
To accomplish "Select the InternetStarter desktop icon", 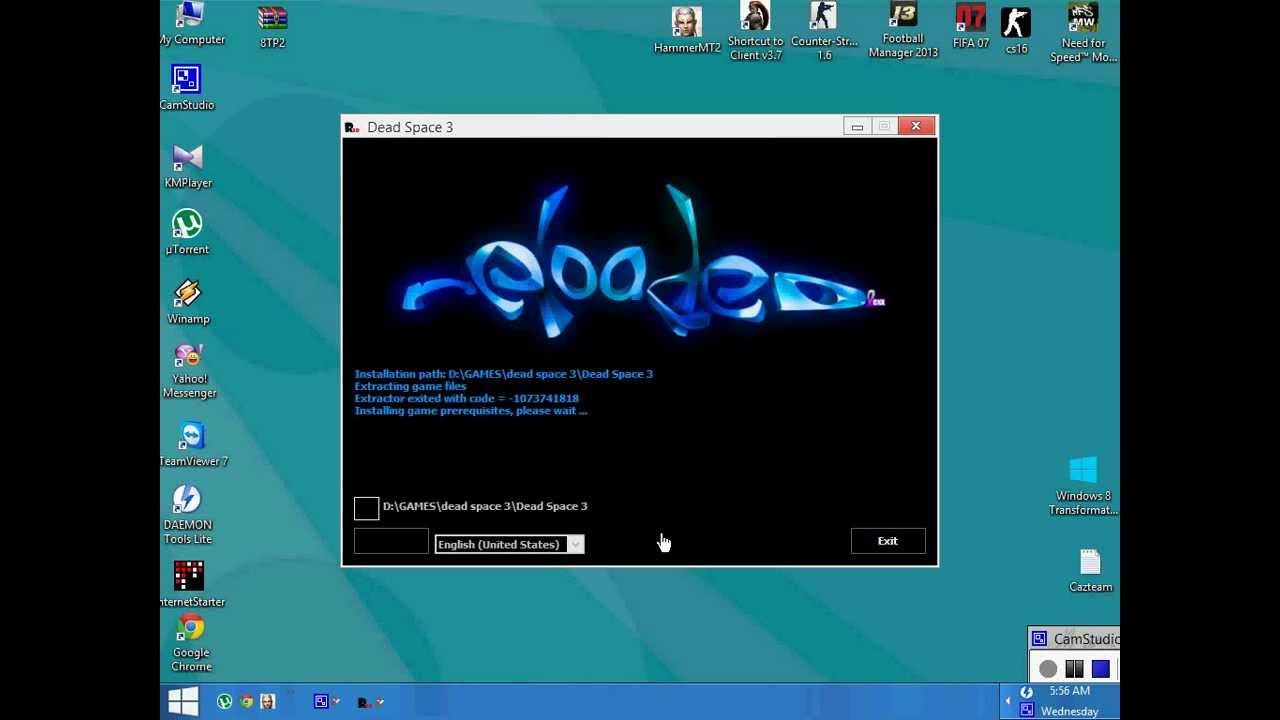I will 190,584.
